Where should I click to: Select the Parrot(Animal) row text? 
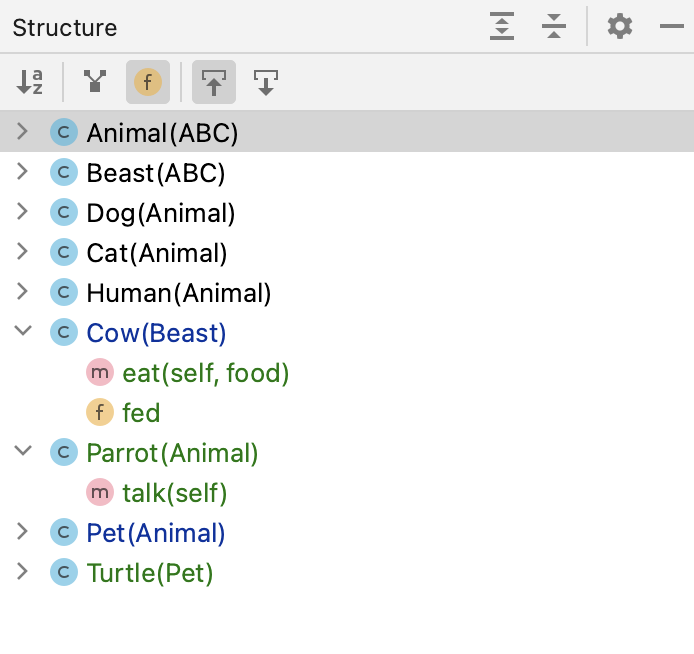click(x=172, y=453)
